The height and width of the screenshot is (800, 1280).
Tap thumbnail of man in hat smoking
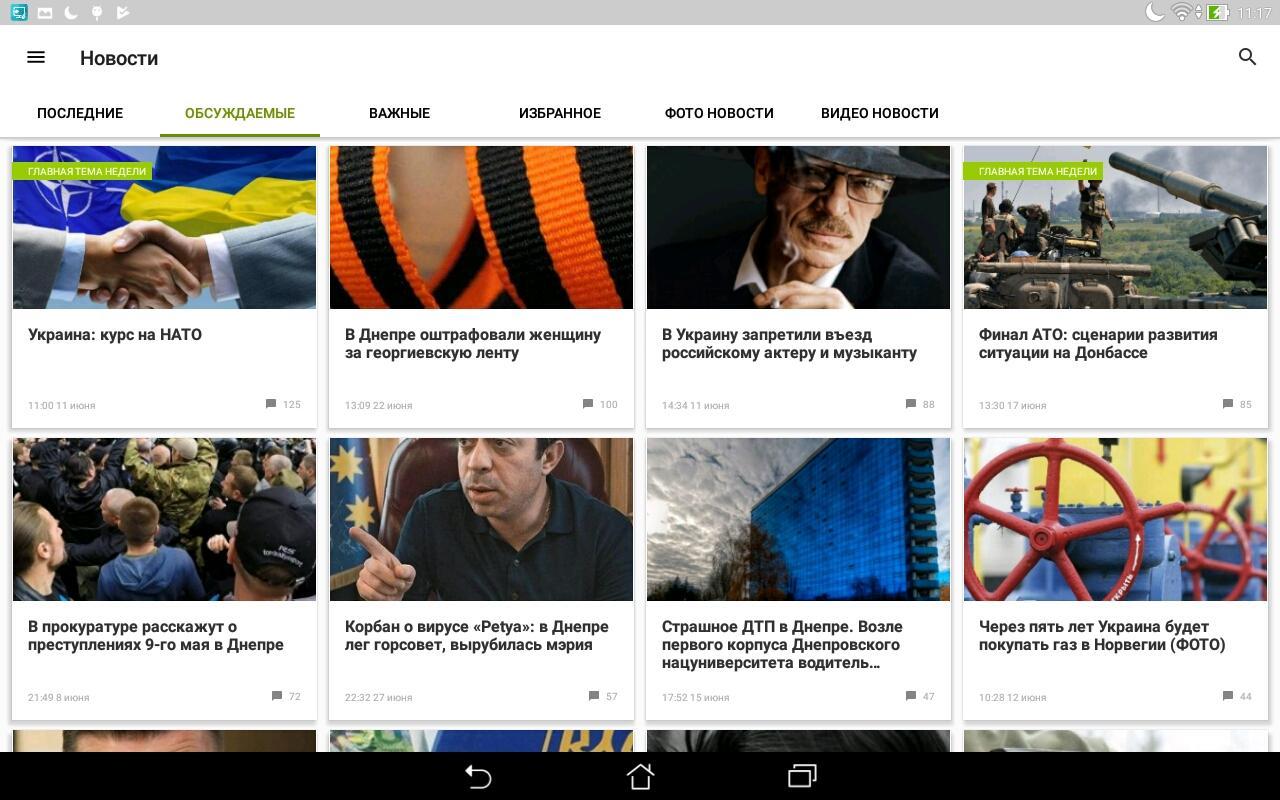point(798,227)
